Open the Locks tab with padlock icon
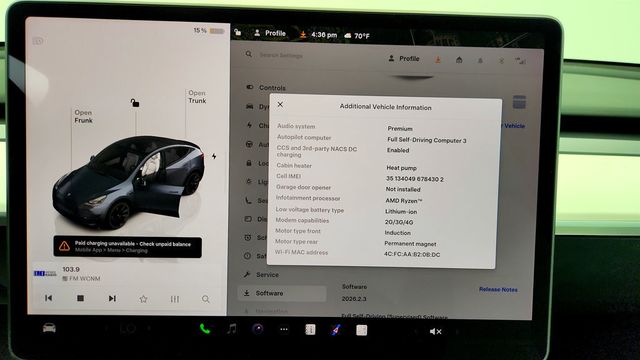This screenshot has width=640, height=360. (257, 163)
